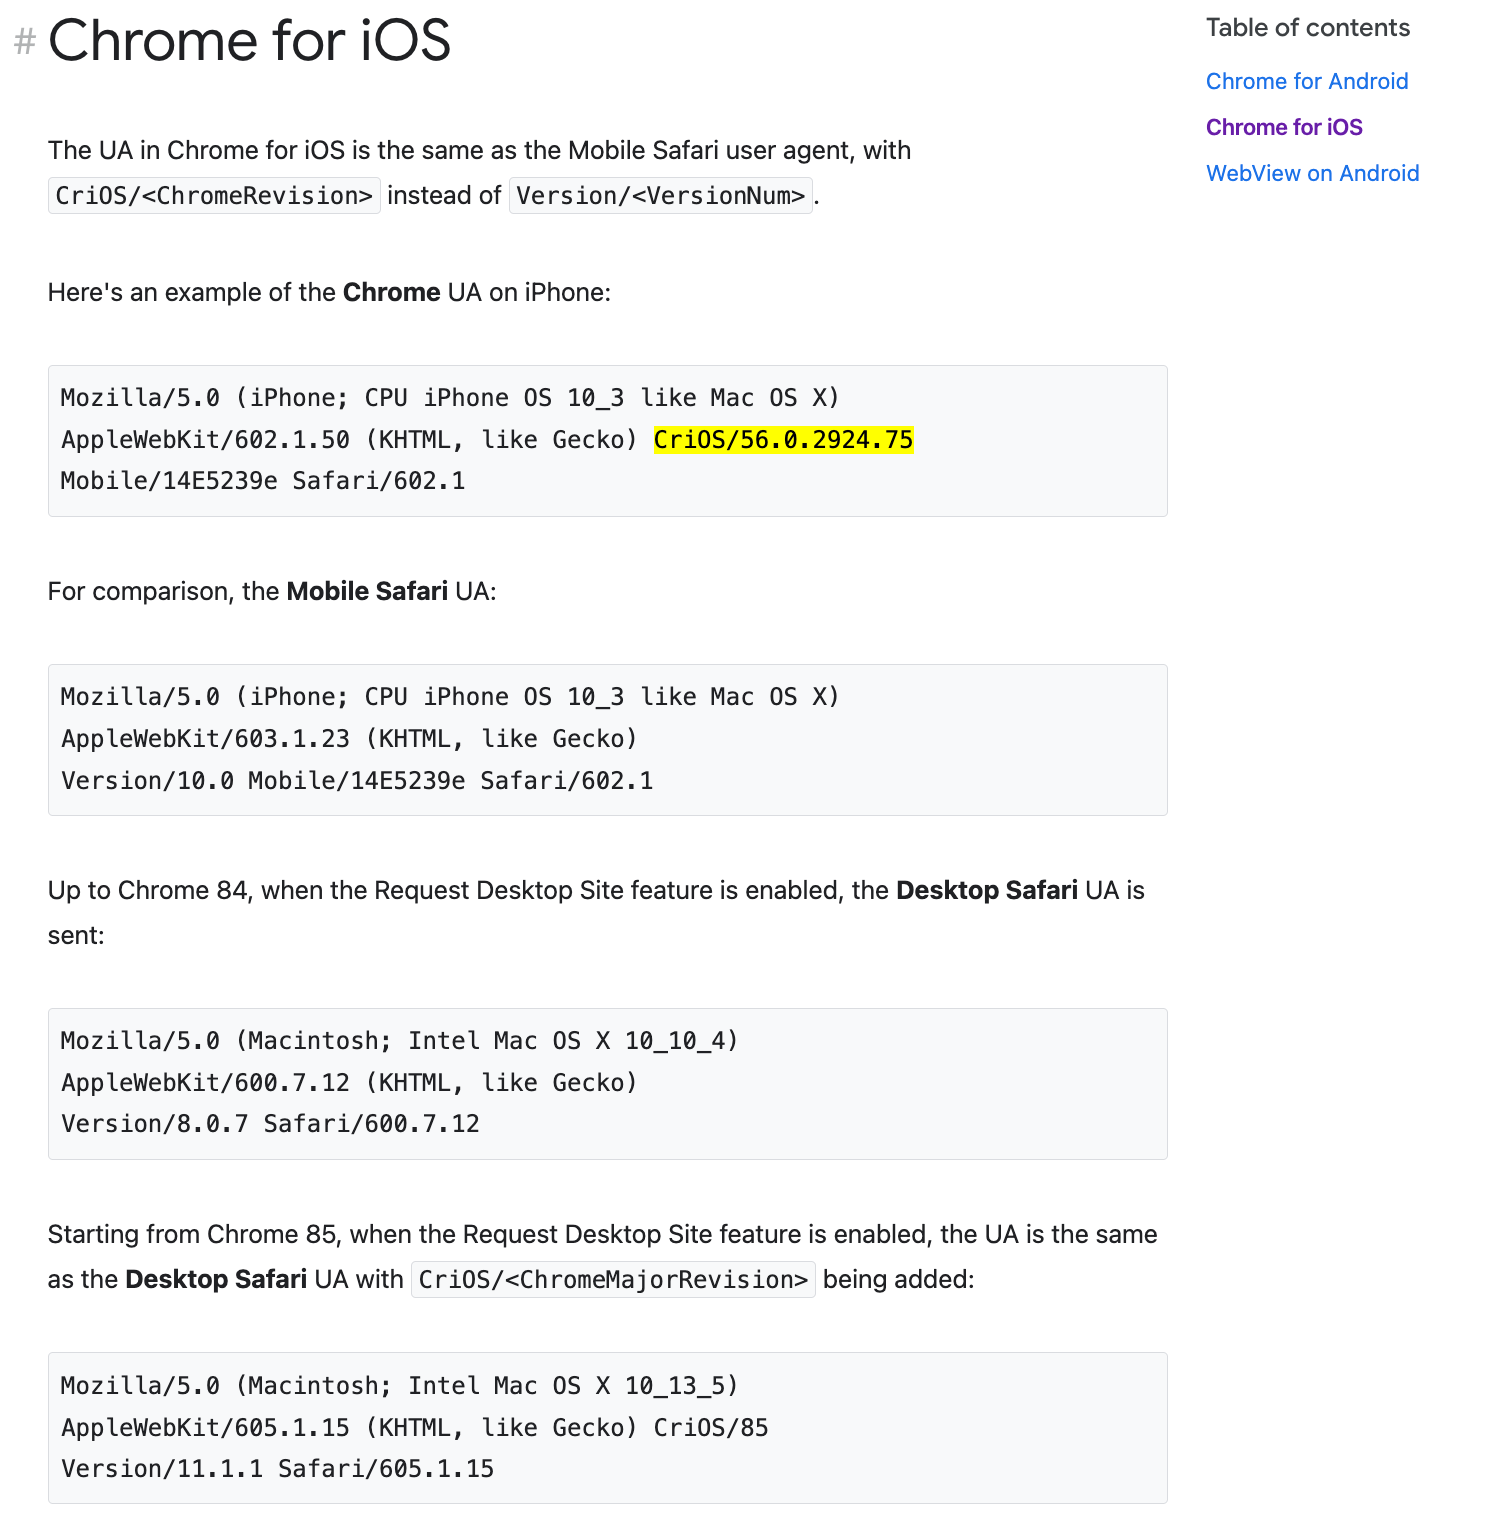This screenshot has width=1512, height=1520.
Task: Click bold Chrome in the iPhone example sentence
Action: 391,292
